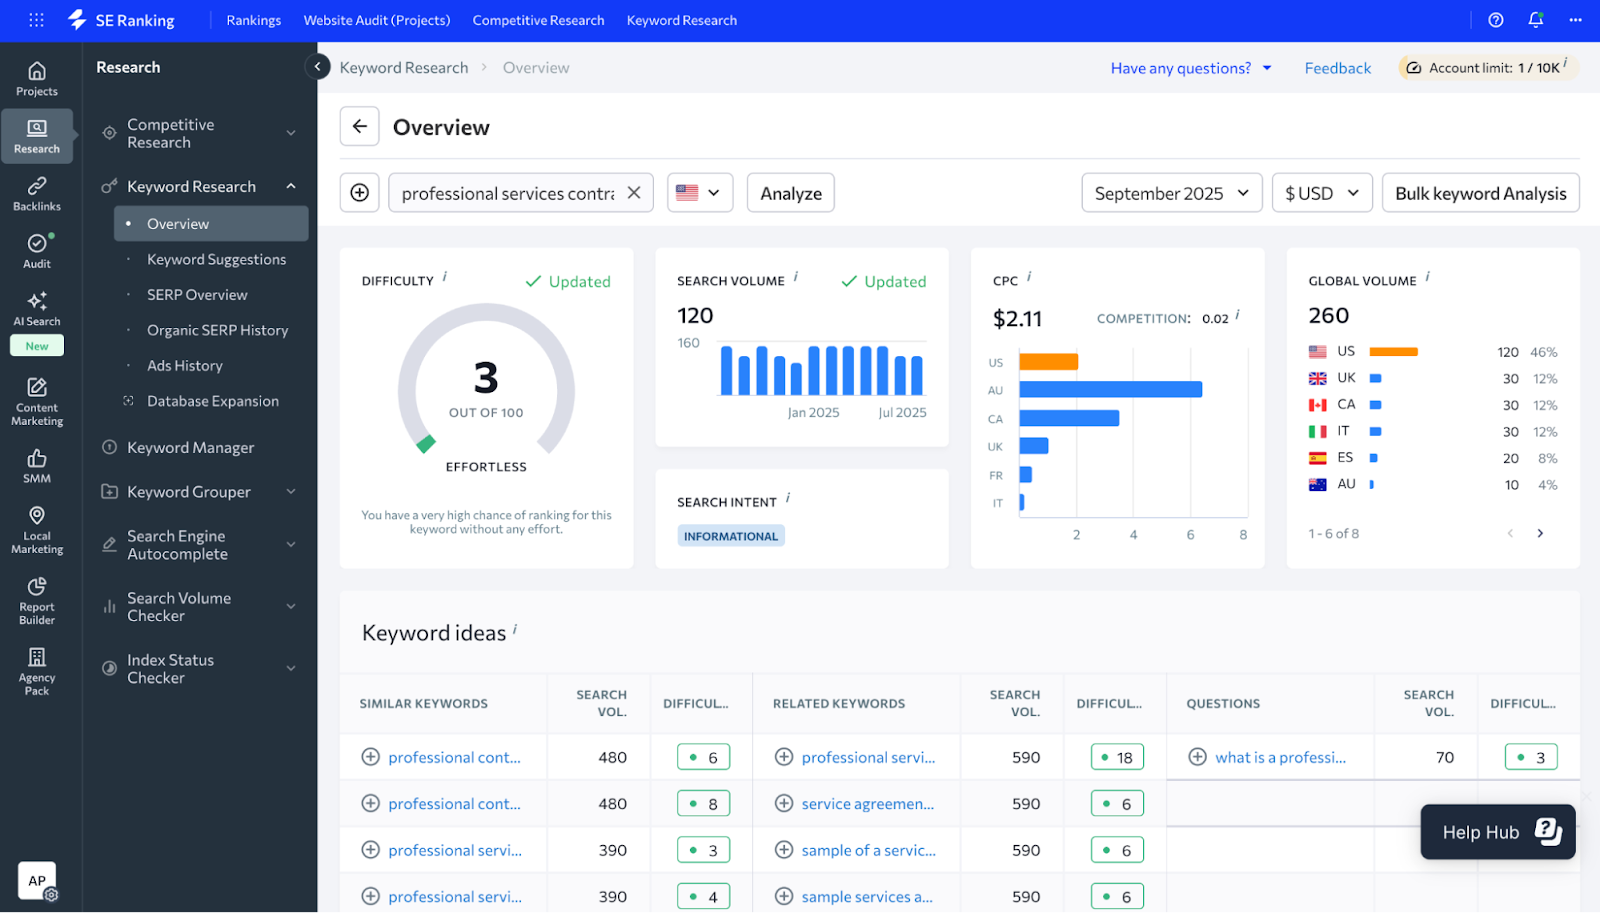
Task: Open the country flag selector dropdown
Action: pyautogui.click(x=699, y=193)
